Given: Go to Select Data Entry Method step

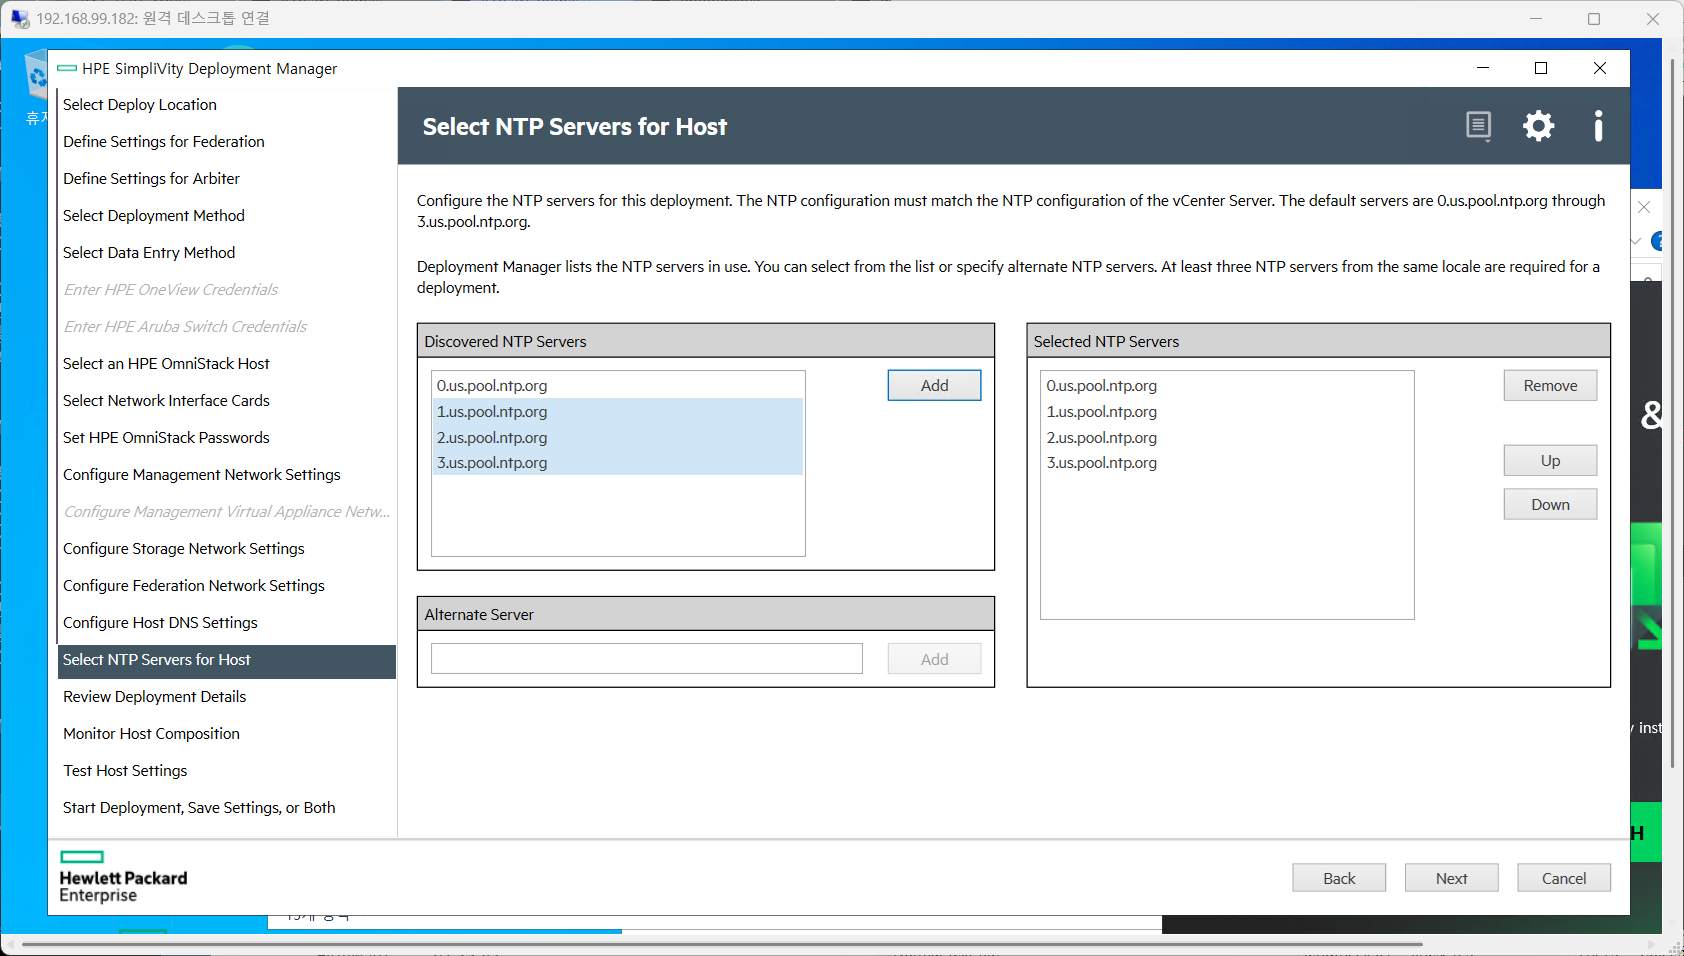Looking at the screenshot, I should 227,252.
